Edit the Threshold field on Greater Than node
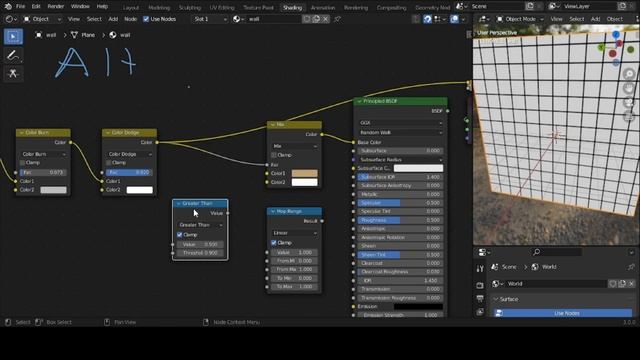 tap(200, 253)
